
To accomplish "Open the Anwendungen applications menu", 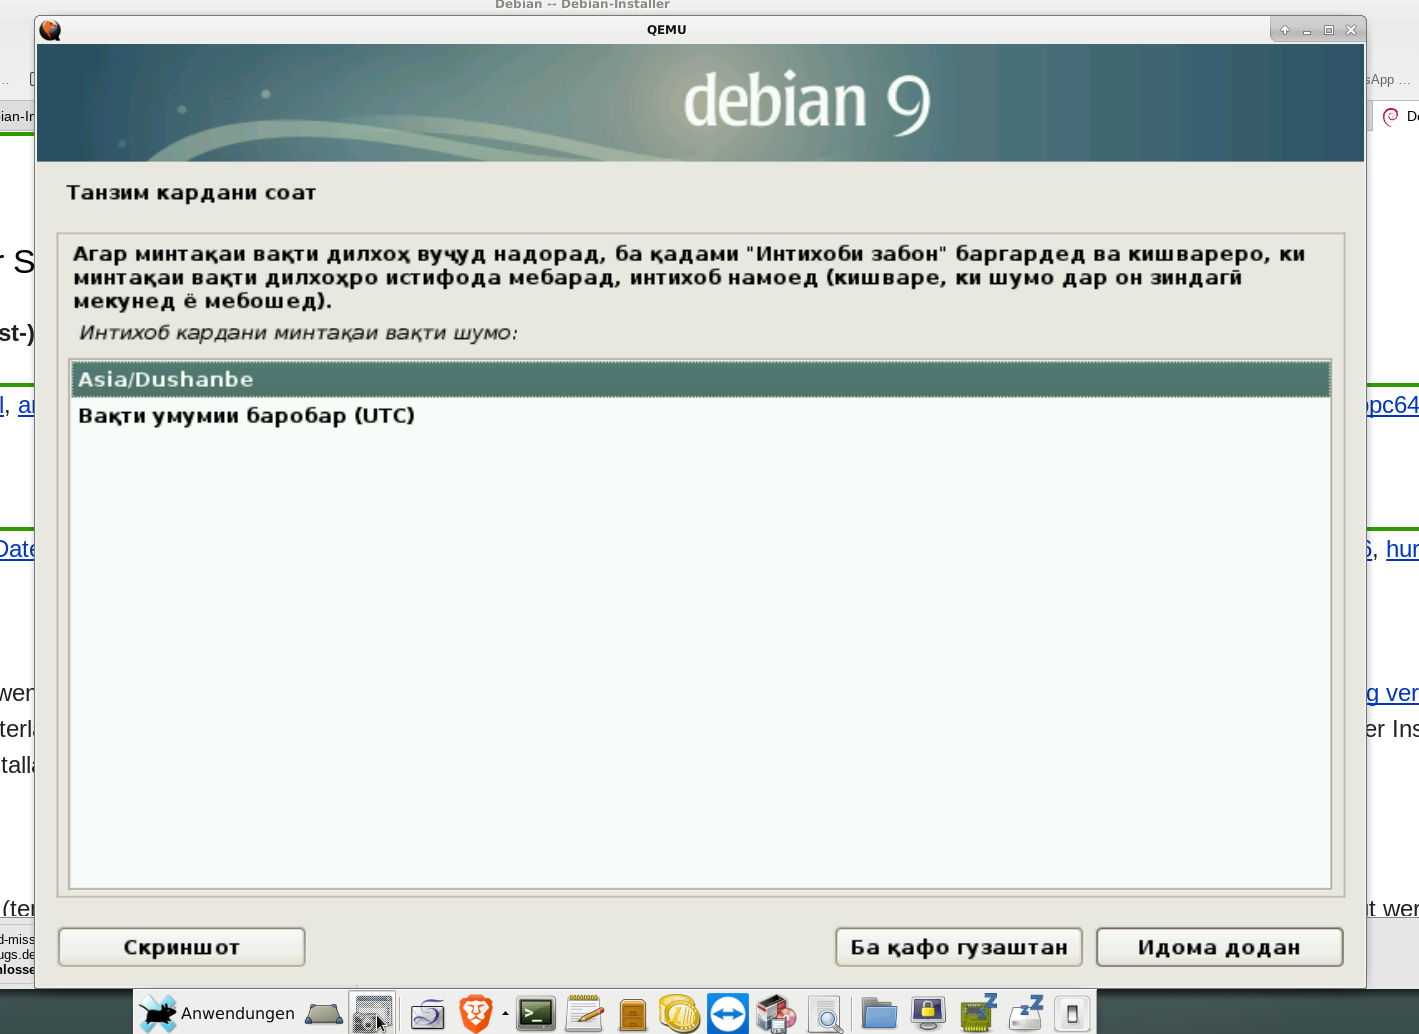I will [x=216, y=1013].
